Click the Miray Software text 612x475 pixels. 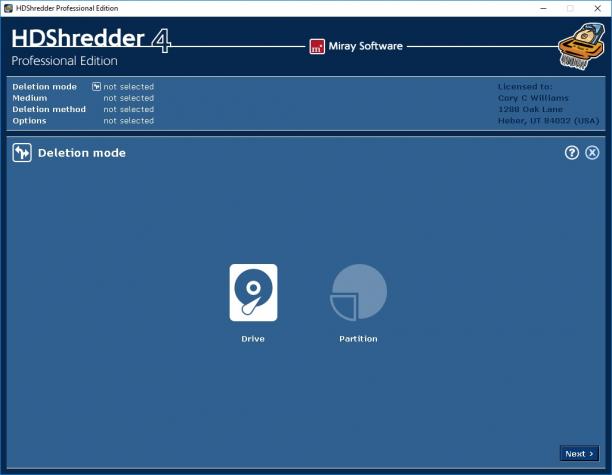(x=365, y=46)
